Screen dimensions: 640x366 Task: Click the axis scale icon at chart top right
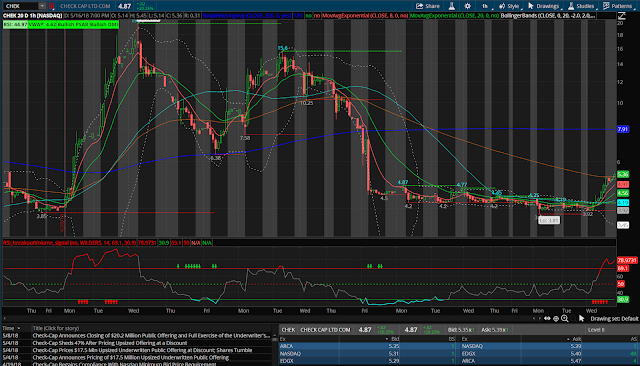click(622, 16)
